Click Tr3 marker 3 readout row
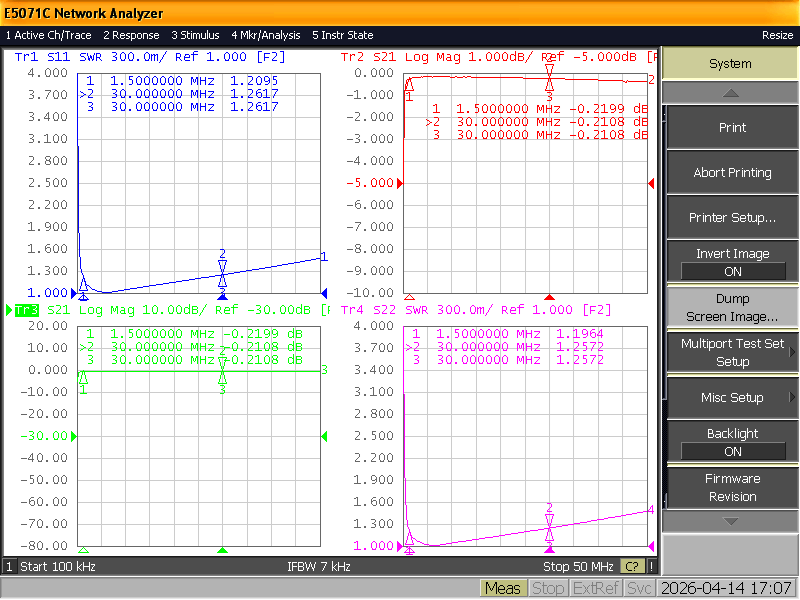This screenshot has height=600, width=800. (194, 360)
